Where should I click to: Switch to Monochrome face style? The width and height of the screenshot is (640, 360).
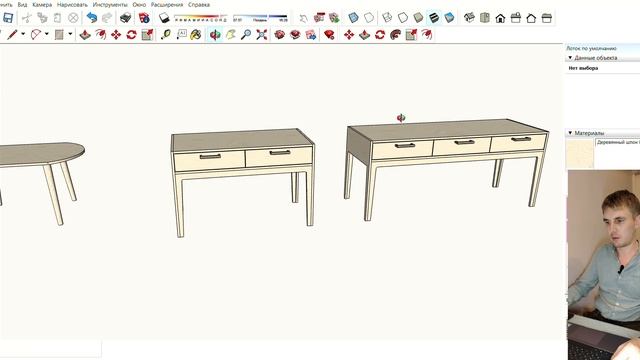tap(449, 18)
